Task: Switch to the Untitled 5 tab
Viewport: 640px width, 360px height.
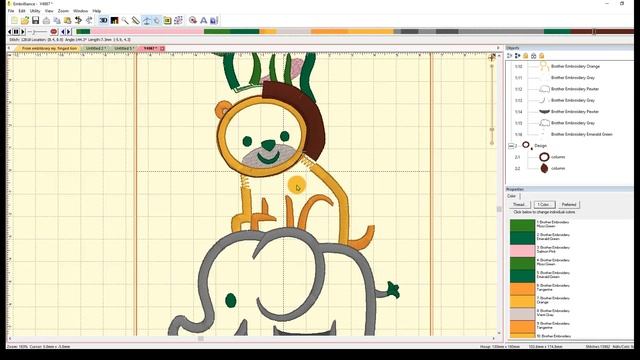Action: (124, 49)
